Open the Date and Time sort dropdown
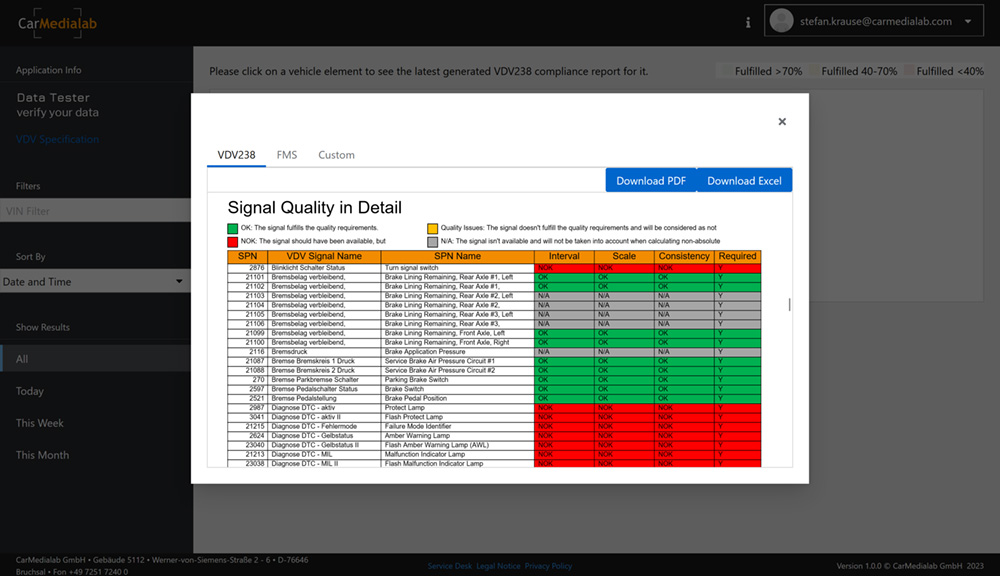Screen dimensions: 1000x576 point(95,281)
